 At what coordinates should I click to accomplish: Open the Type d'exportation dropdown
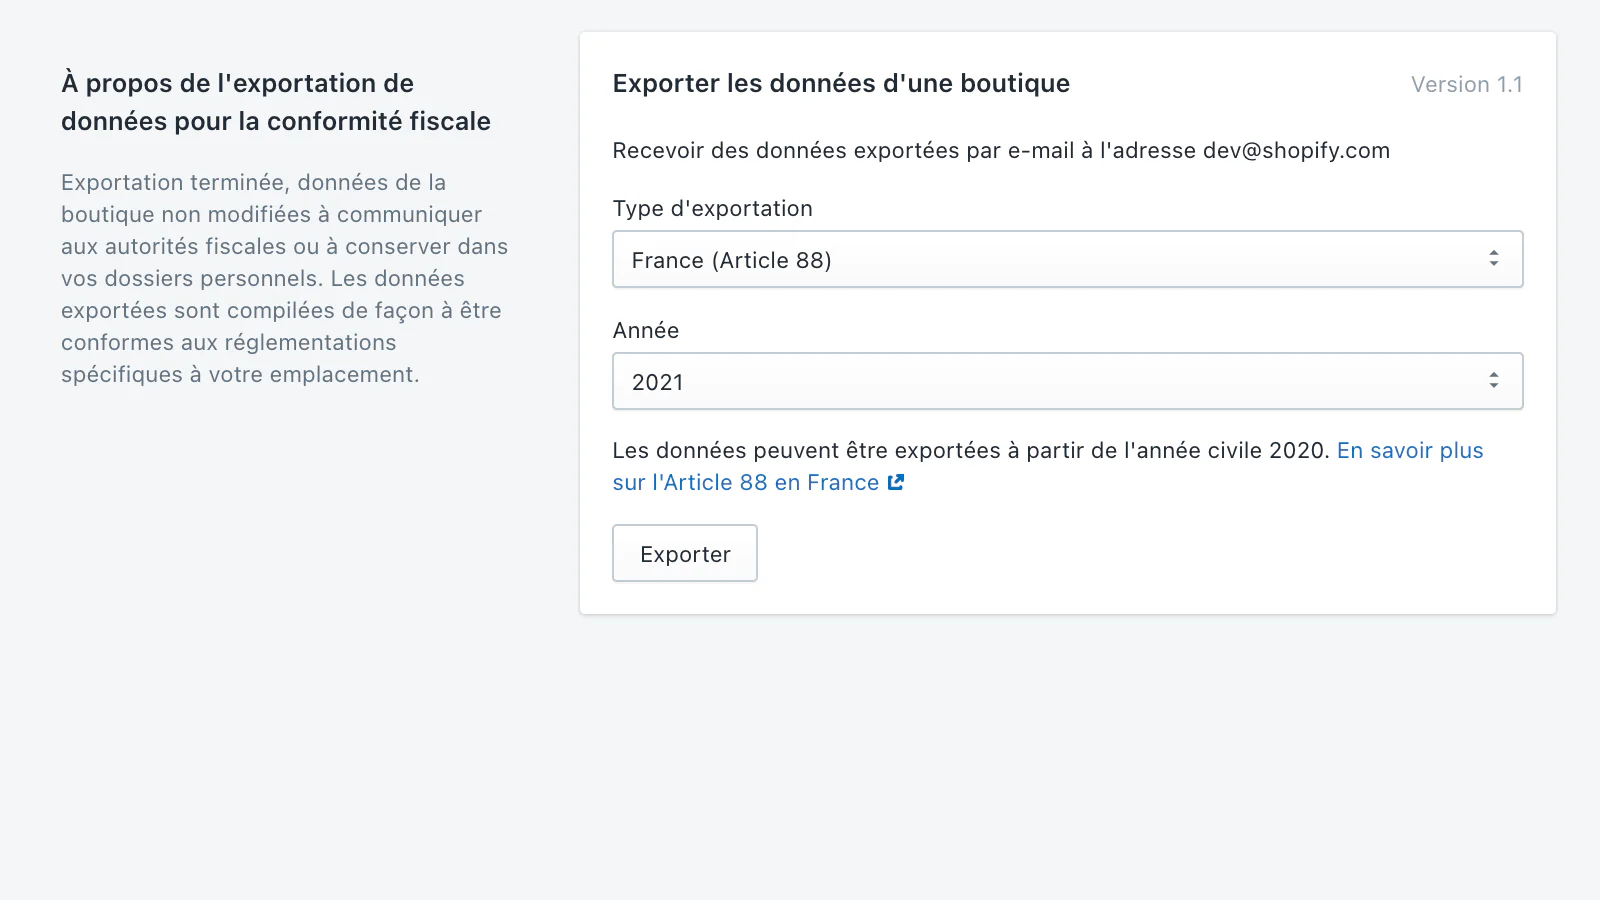tap(1067, 260)
